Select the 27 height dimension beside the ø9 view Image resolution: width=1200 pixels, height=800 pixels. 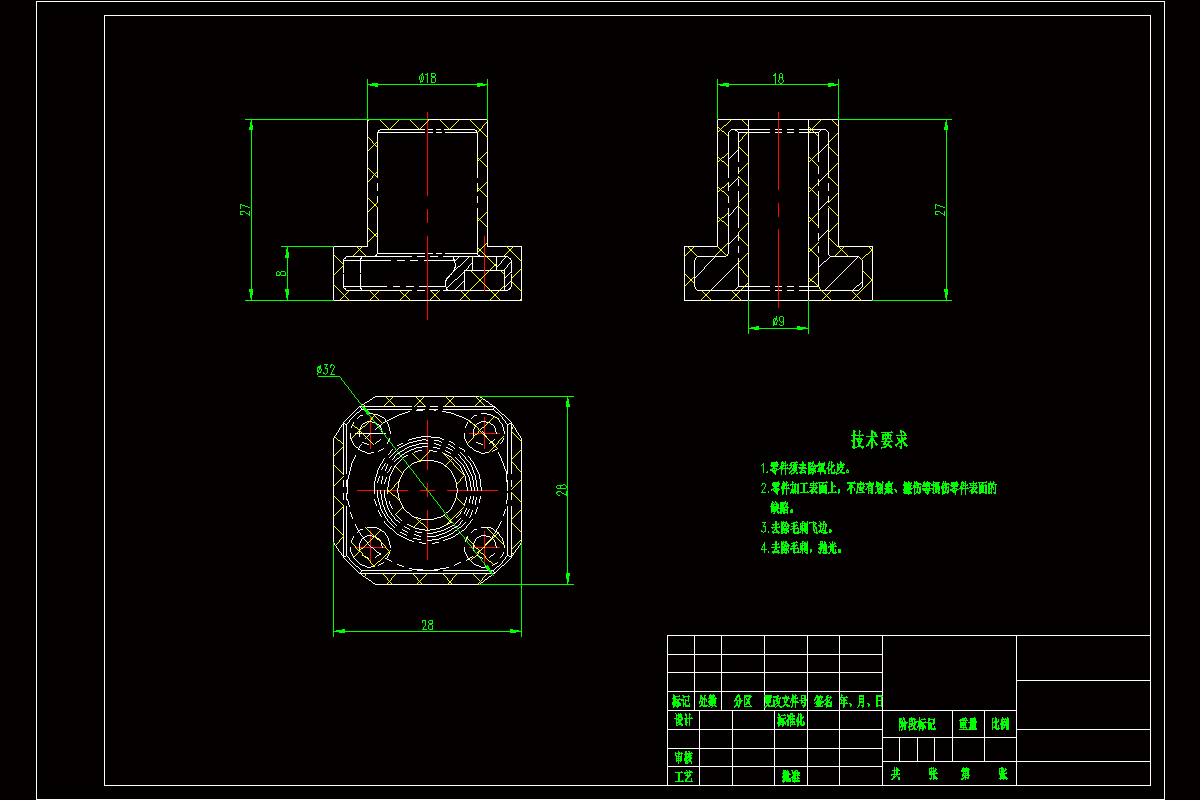(939, 209)
